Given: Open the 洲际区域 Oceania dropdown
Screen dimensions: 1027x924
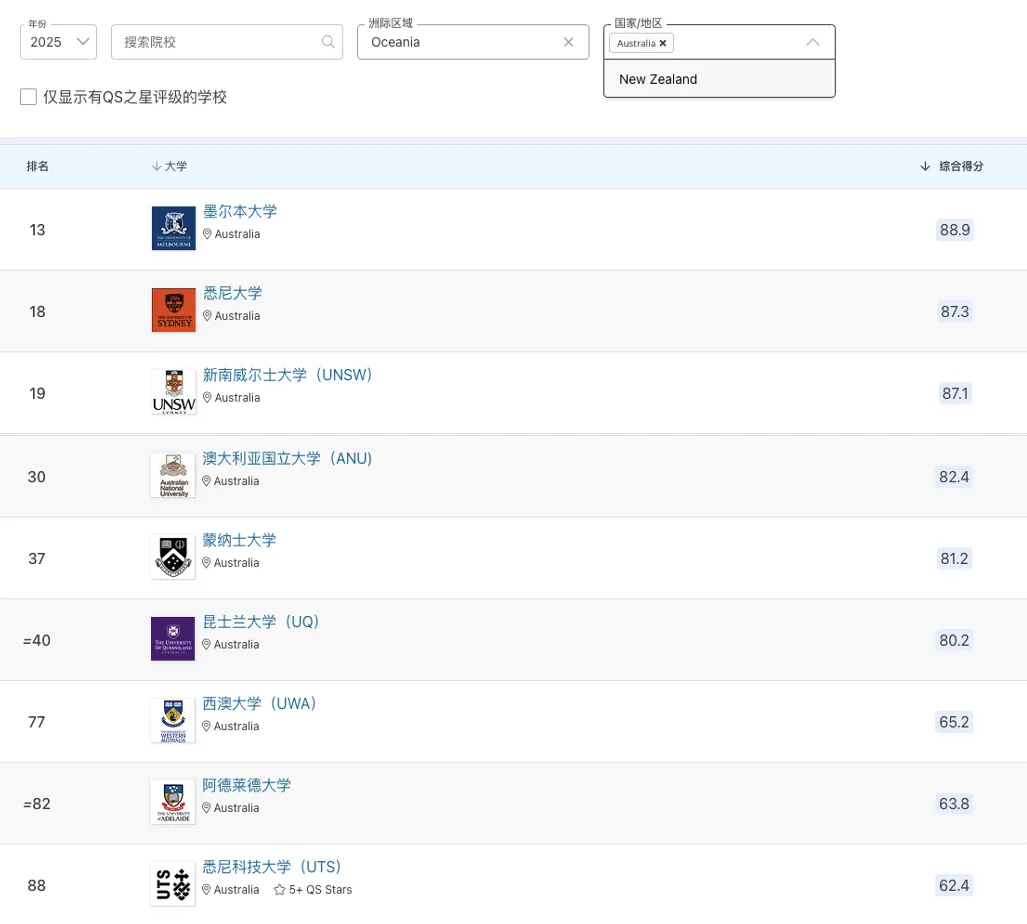Looking at the screenshot, I should pyautogui.click(x=473, y=42).
